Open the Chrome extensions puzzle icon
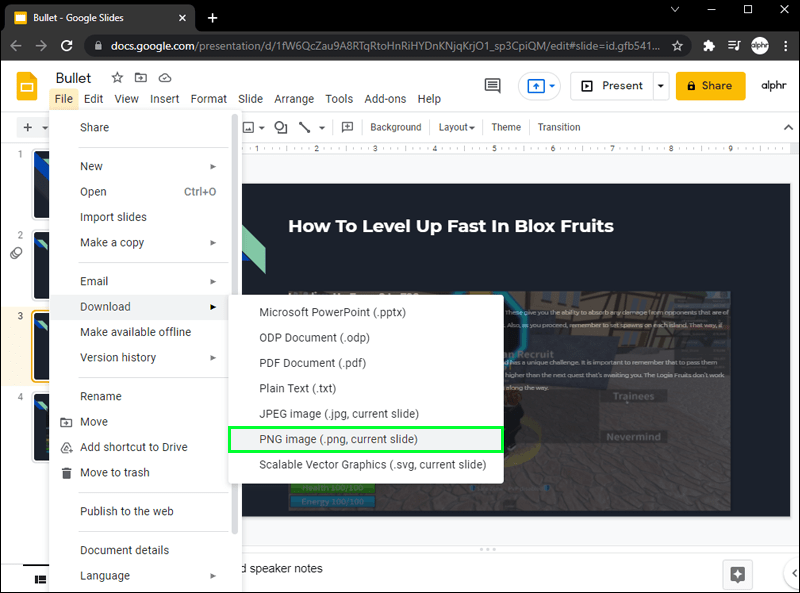Screen dimensions: 800x593 709,46
